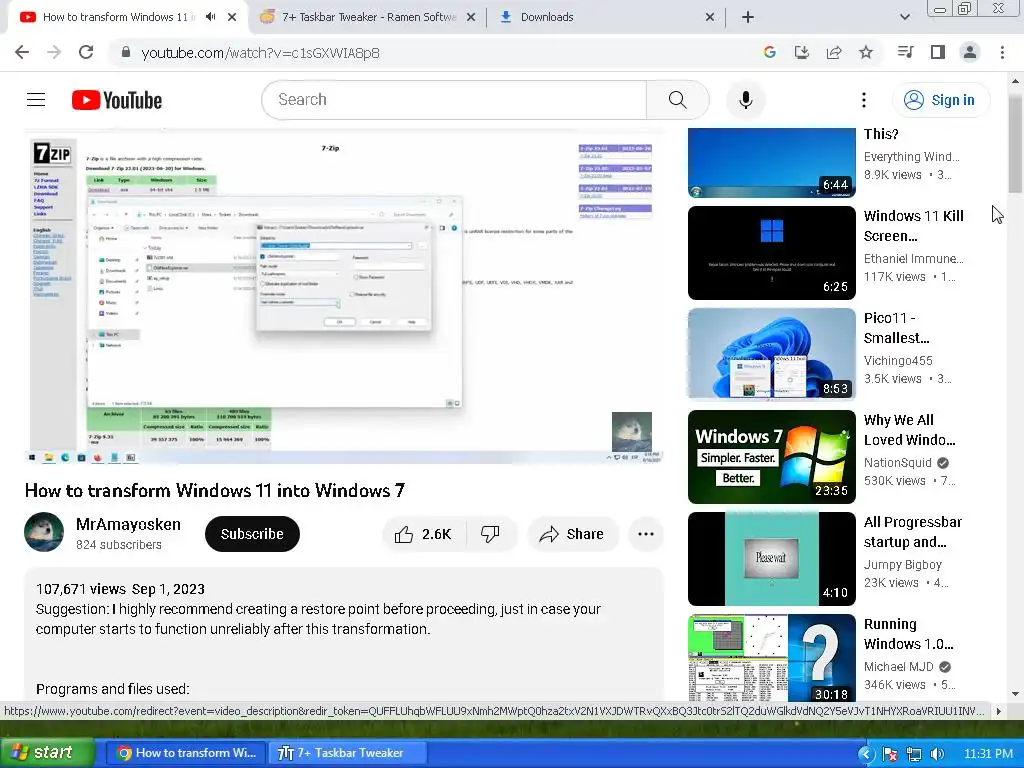Screen dimensions: 1024x768
Task: Click site lock icon in address bar
Action: point(125,53)
